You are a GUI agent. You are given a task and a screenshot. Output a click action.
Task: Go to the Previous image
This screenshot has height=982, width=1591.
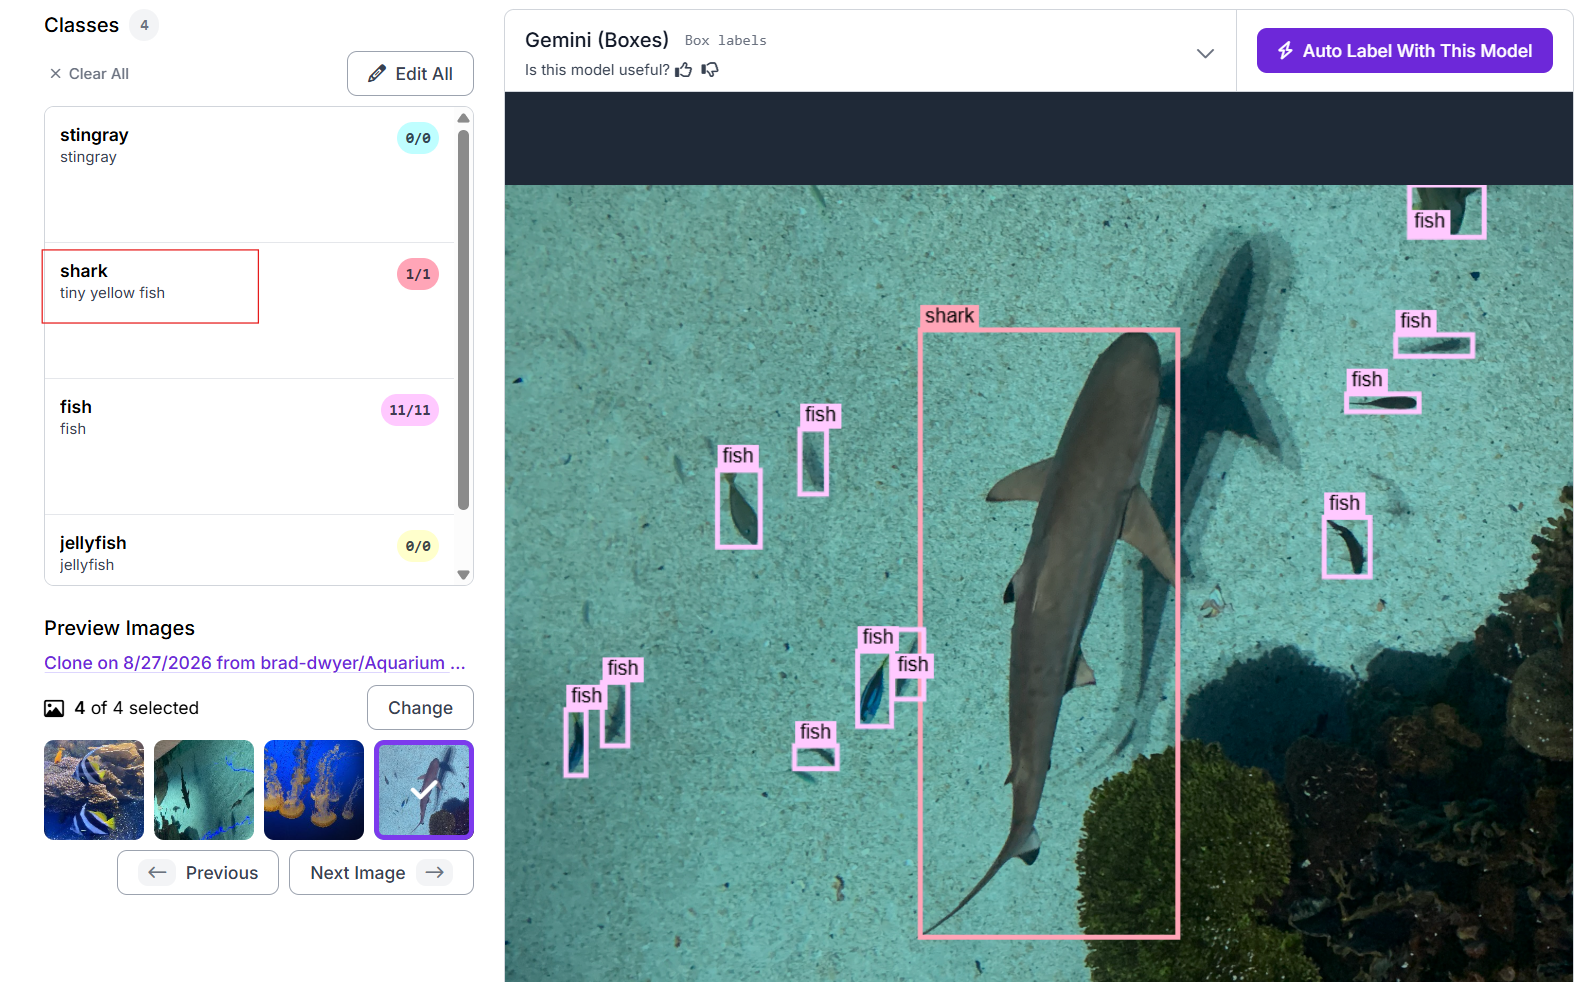pos(198,873)
